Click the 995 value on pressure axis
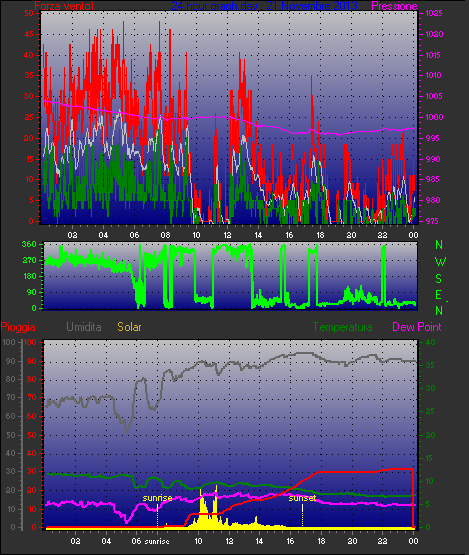 tap(433, 138)
